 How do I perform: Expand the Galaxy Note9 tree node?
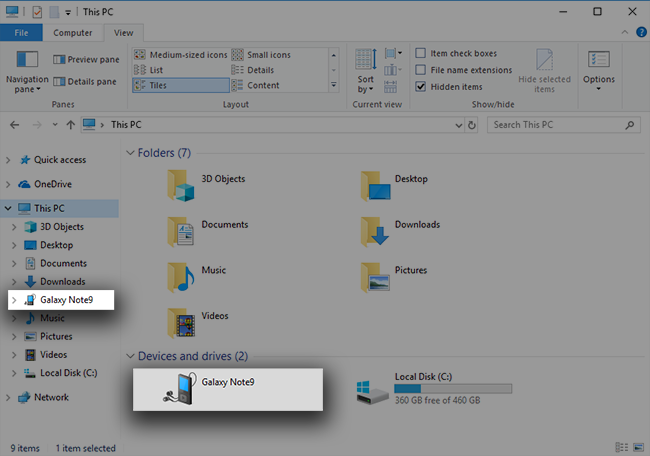pyautogui.click(x=14, y=300)
